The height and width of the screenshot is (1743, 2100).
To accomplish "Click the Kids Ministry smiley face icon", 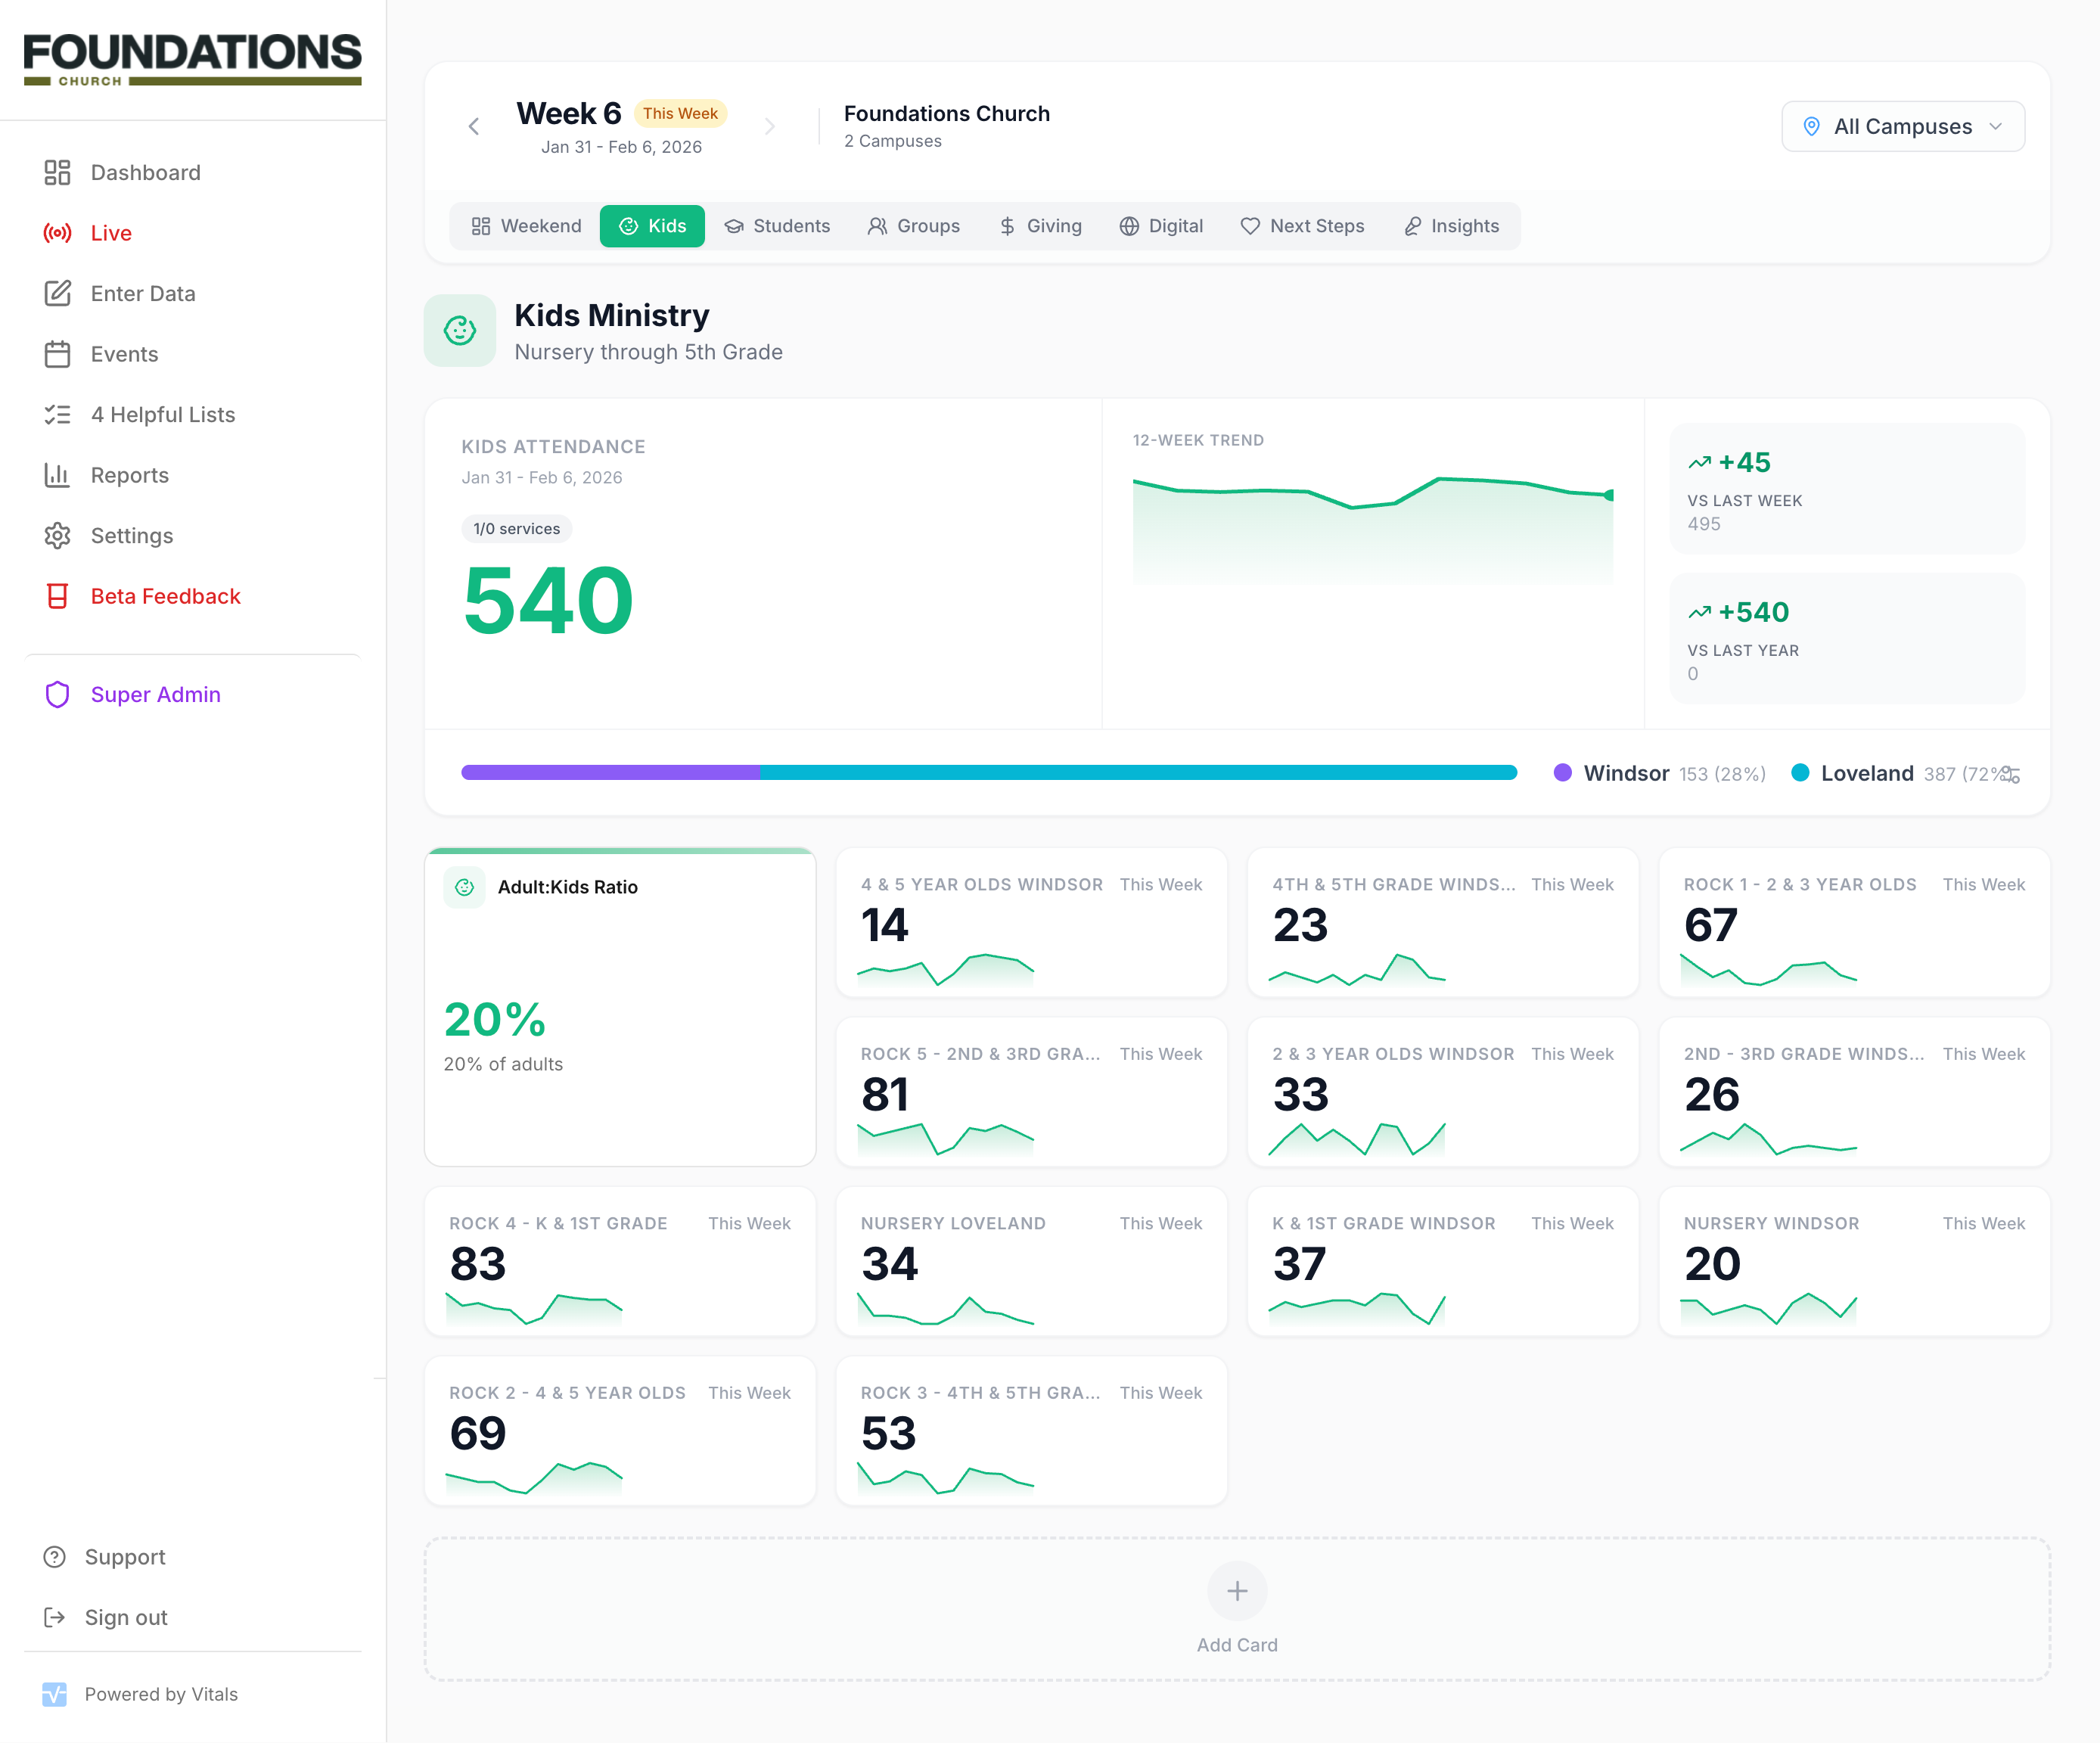I will (x=460, y=330).
